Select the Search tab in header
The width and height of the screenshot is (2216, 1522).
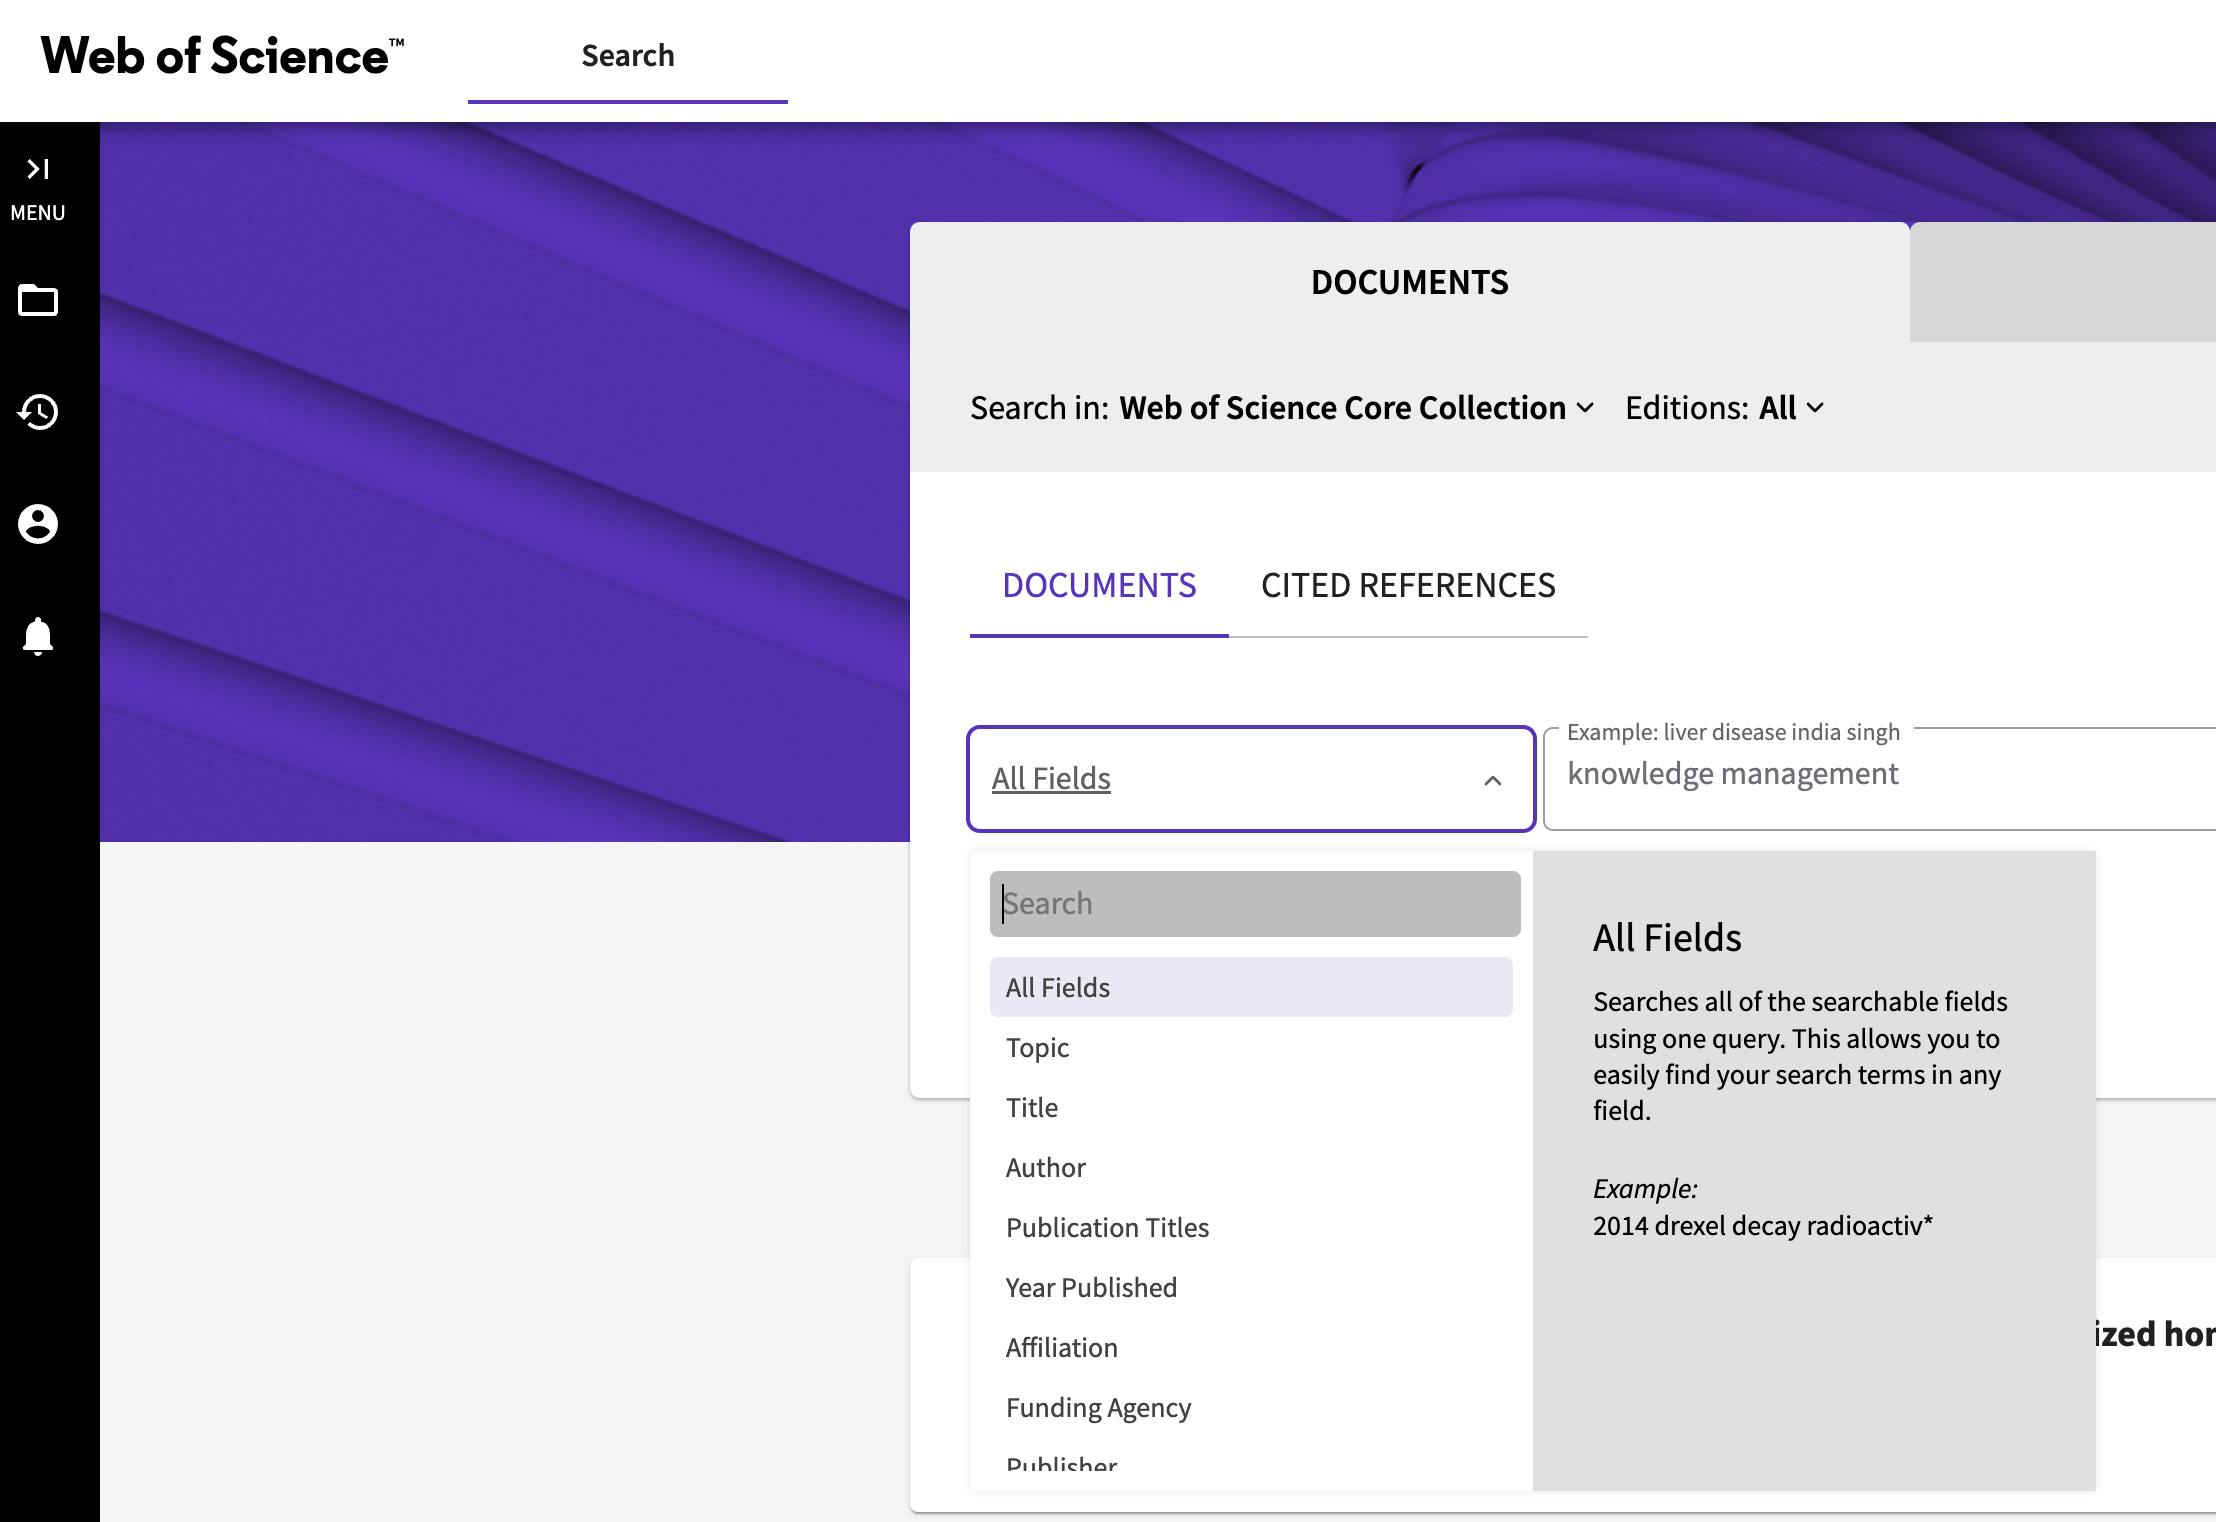click(x=628, y=56)
